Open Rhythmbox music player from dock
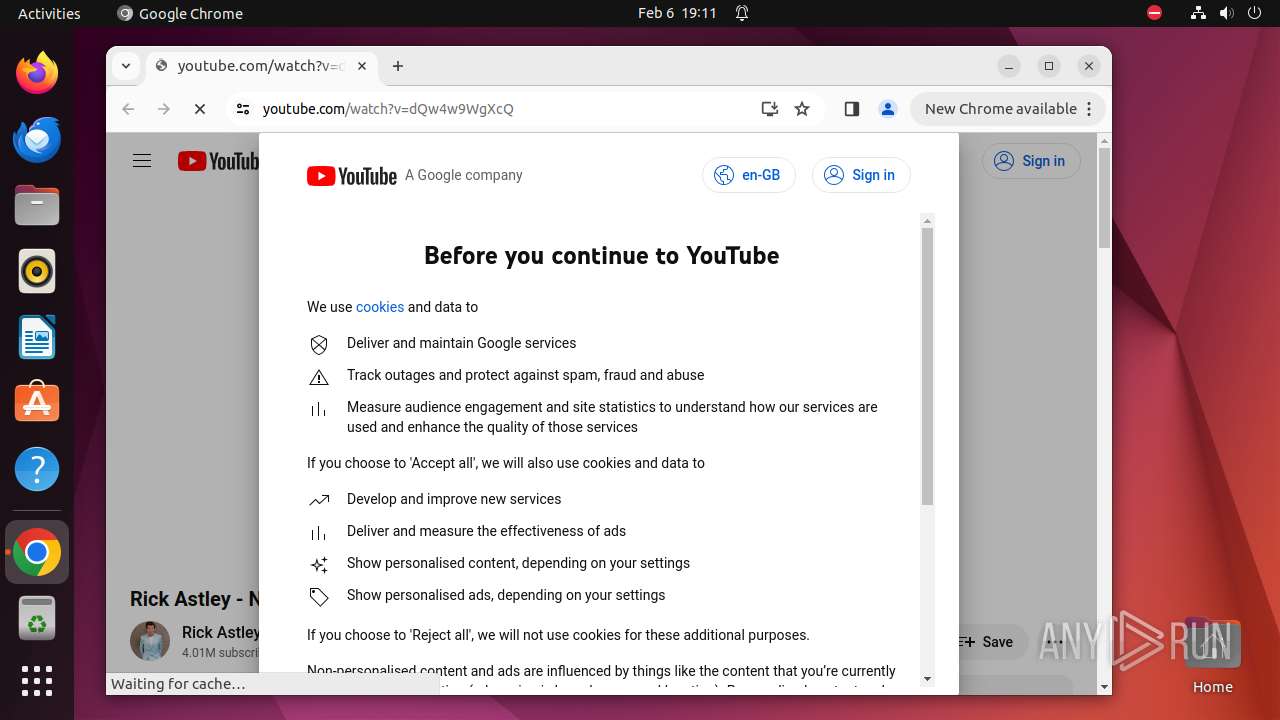This screenshot has width=1280, height=720. point(37,271)
